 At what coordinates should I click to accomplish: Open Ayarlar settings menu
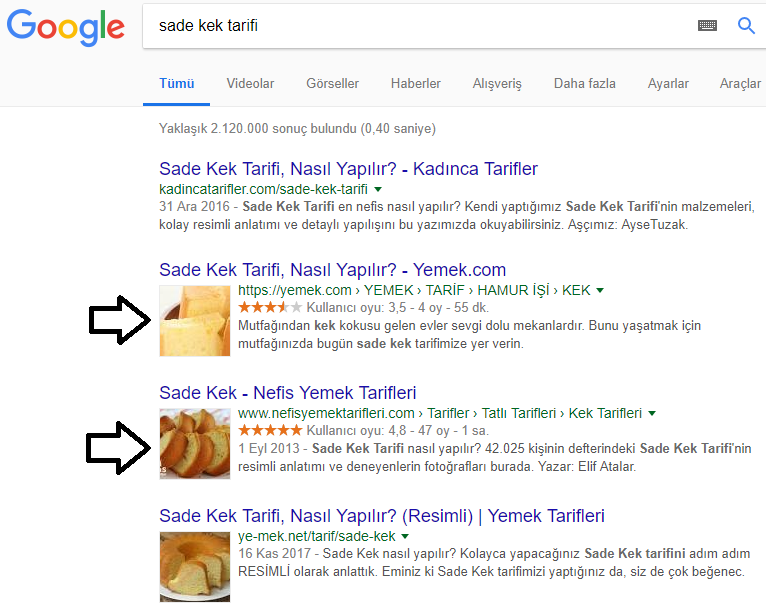[668, 84]
